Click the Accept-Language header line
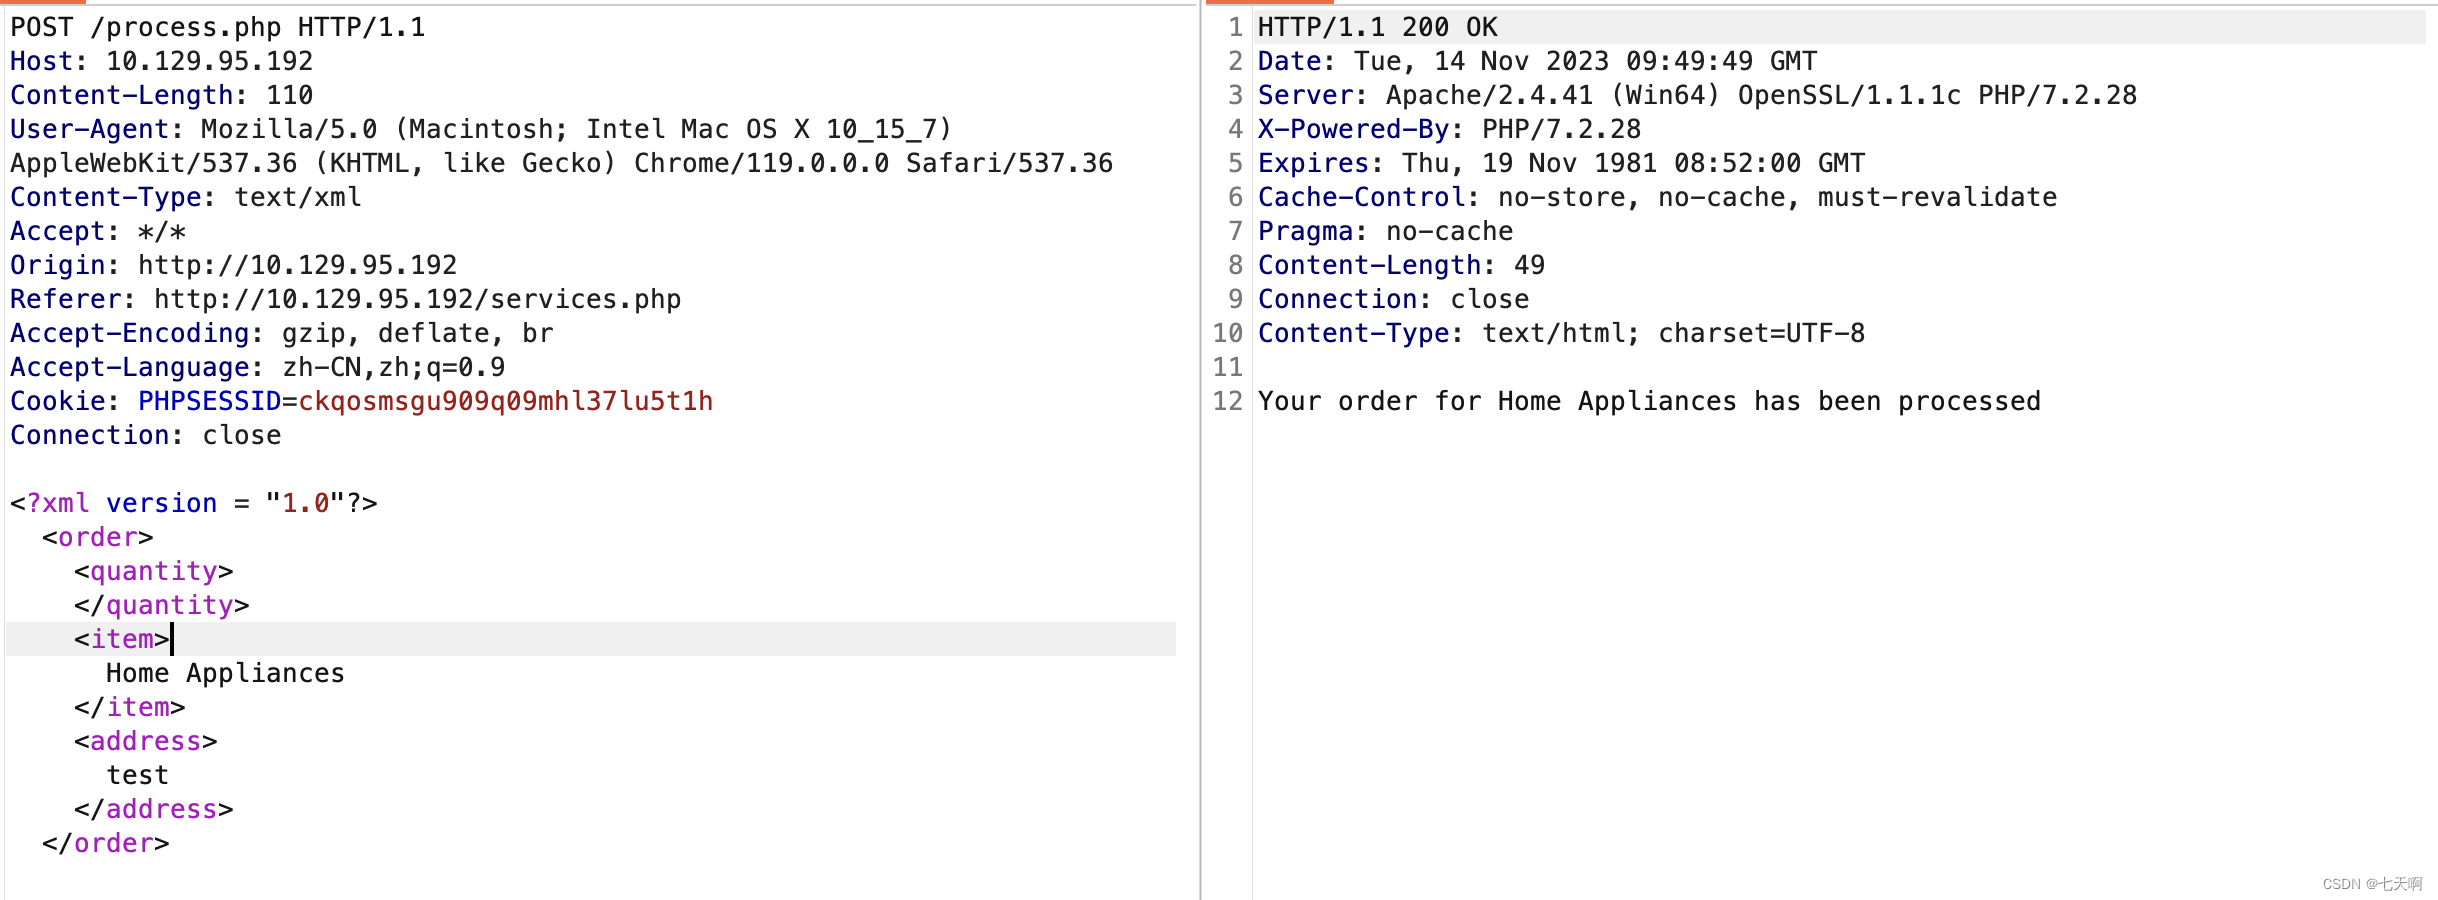Screen dimensions: 2438x900 [258, 367]
